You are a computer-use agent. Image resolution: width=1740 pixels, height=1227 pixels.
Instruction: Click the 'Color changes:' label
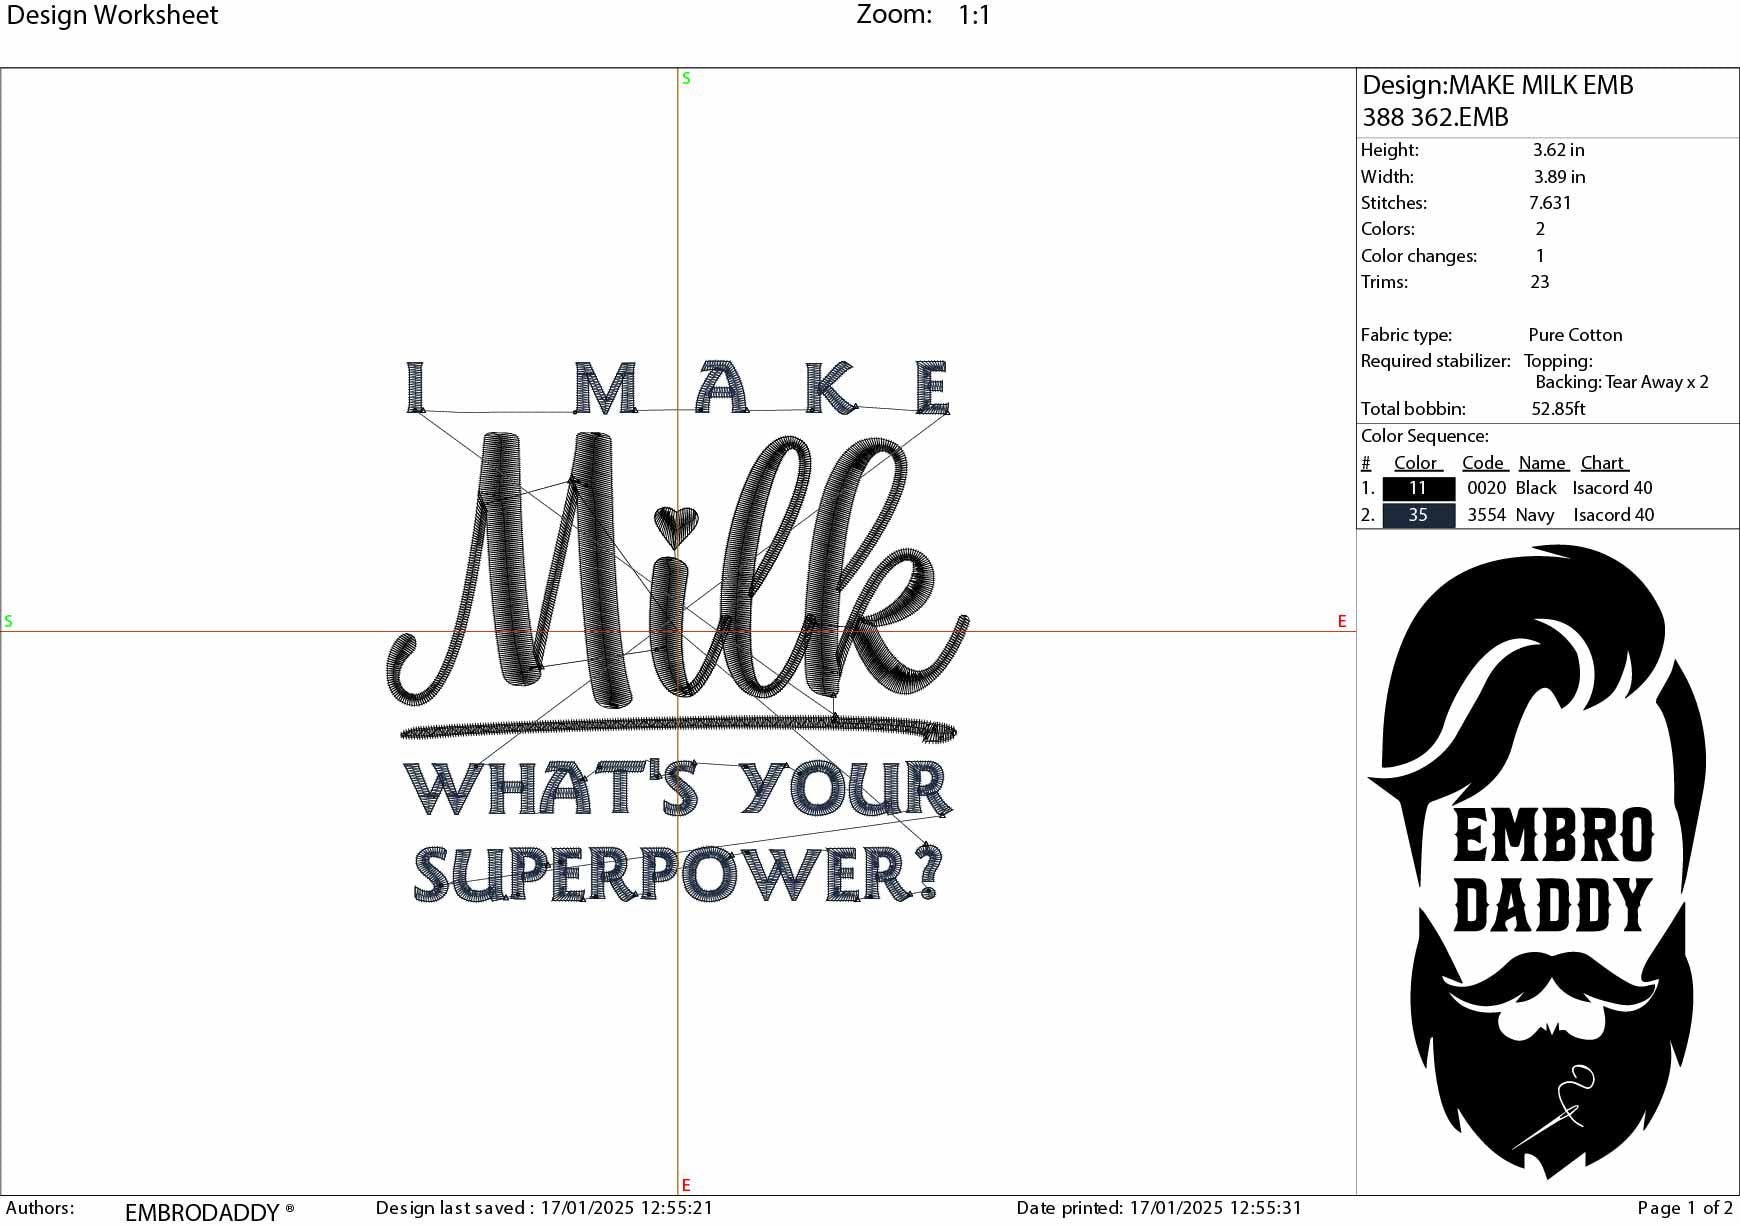(x=1418, y=256)
